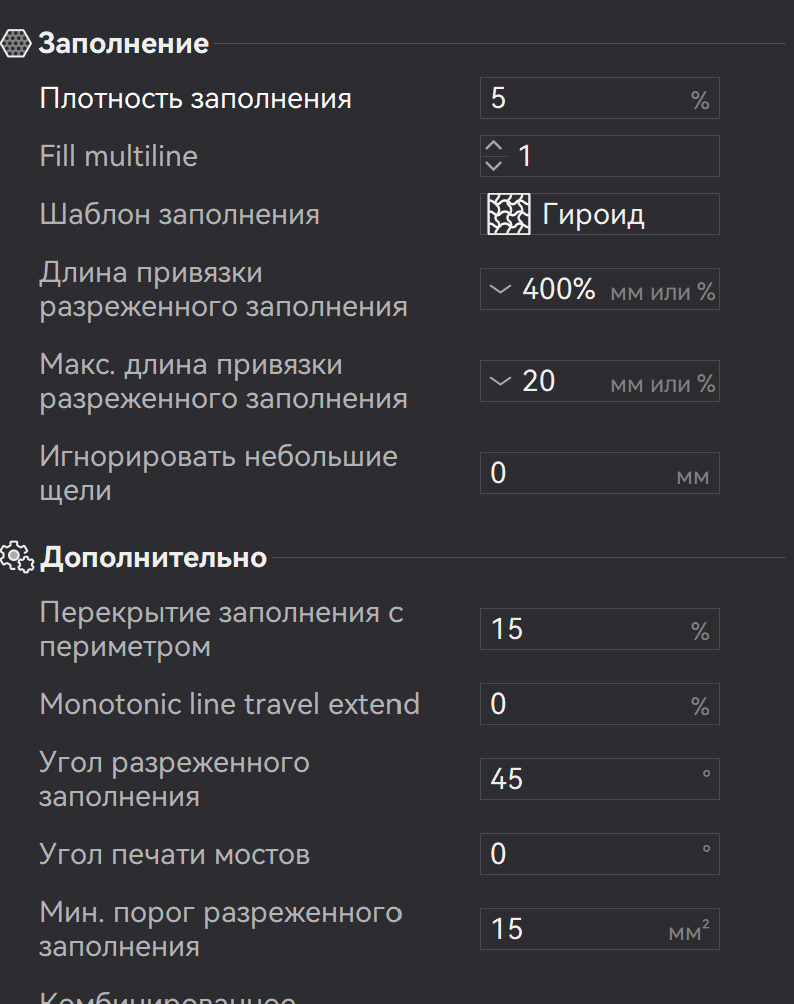794x1004 pixels.
Task: Expand the max anchor length 20 dropdown
Action: 500,382
